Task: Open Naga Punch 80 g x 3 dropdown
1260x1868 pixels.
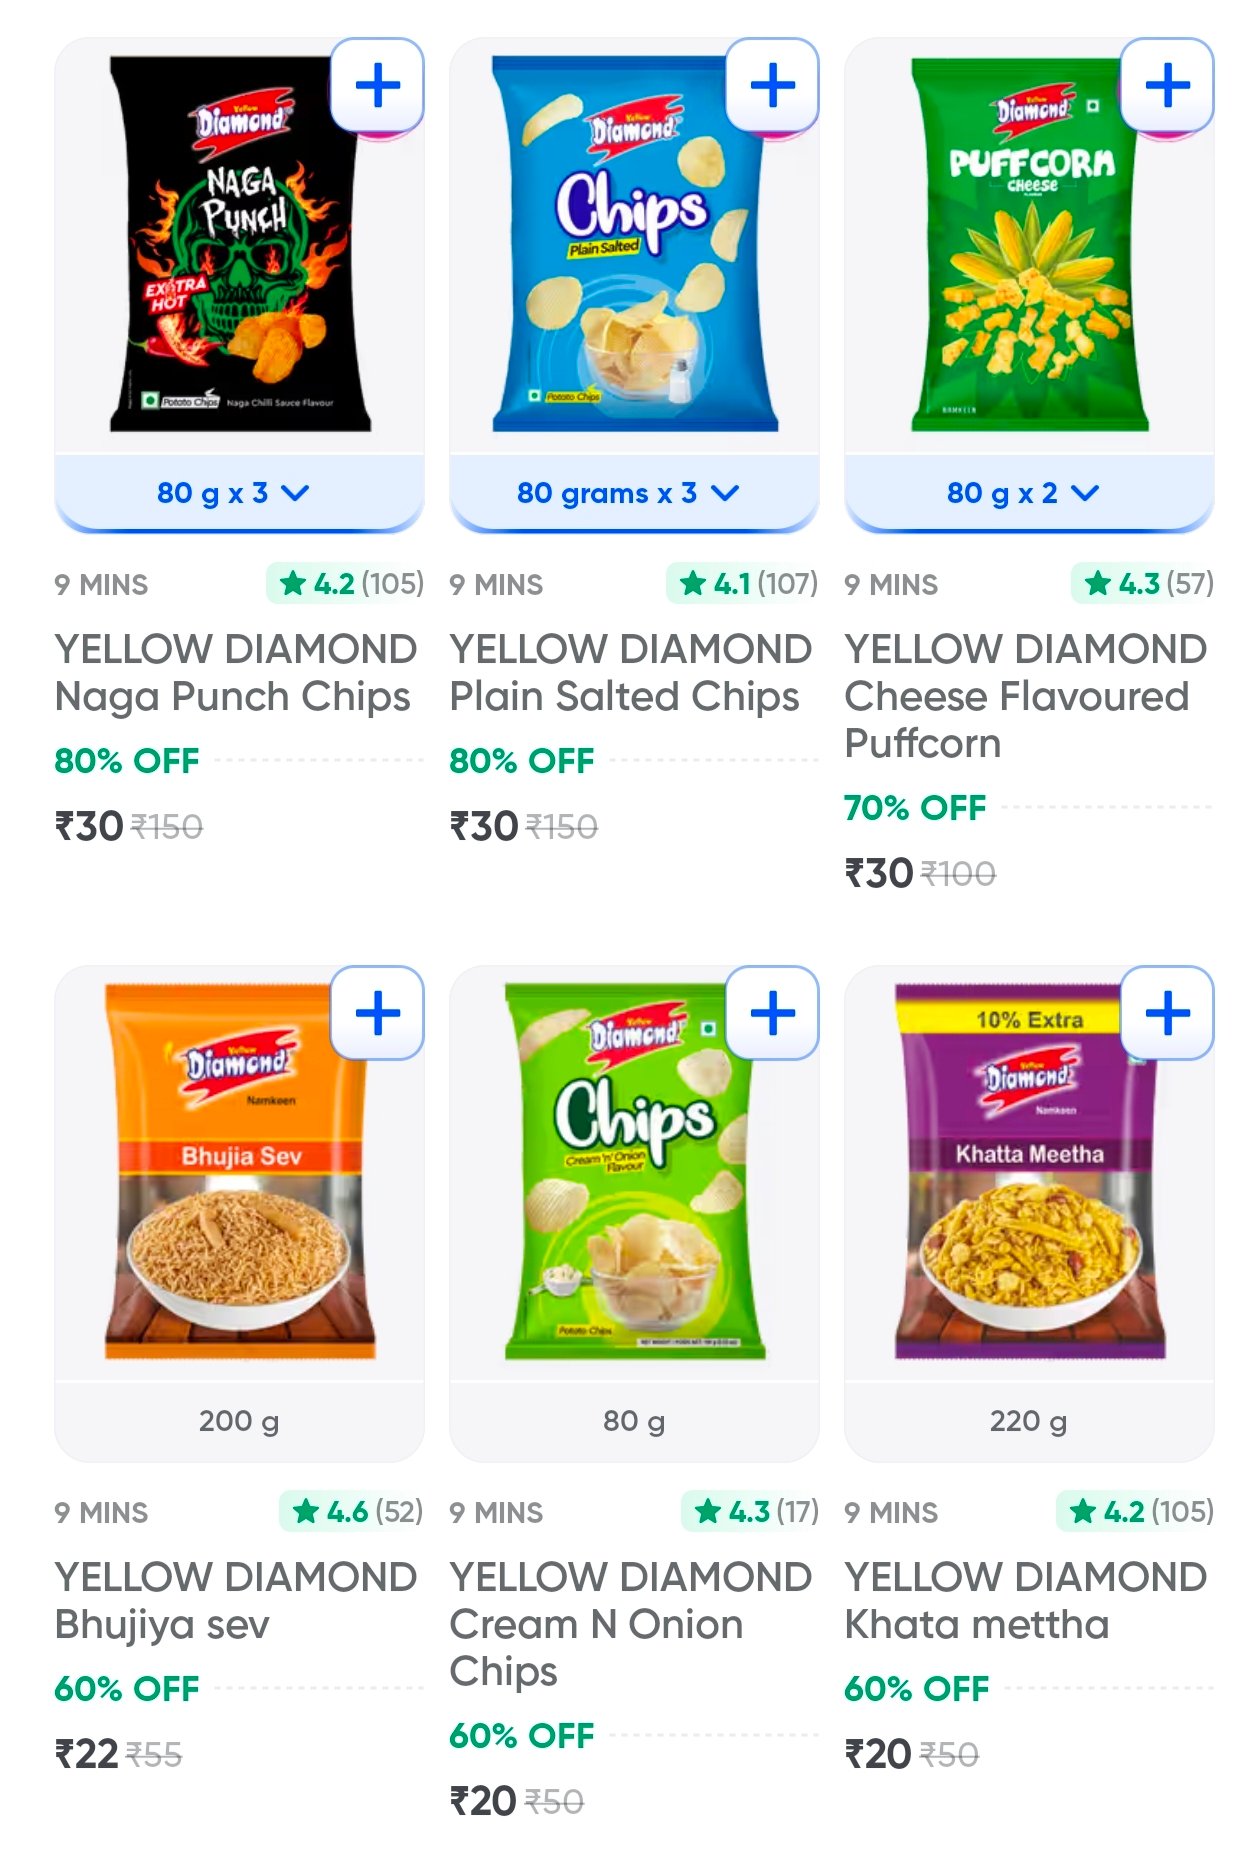Action: click(239, 493)
